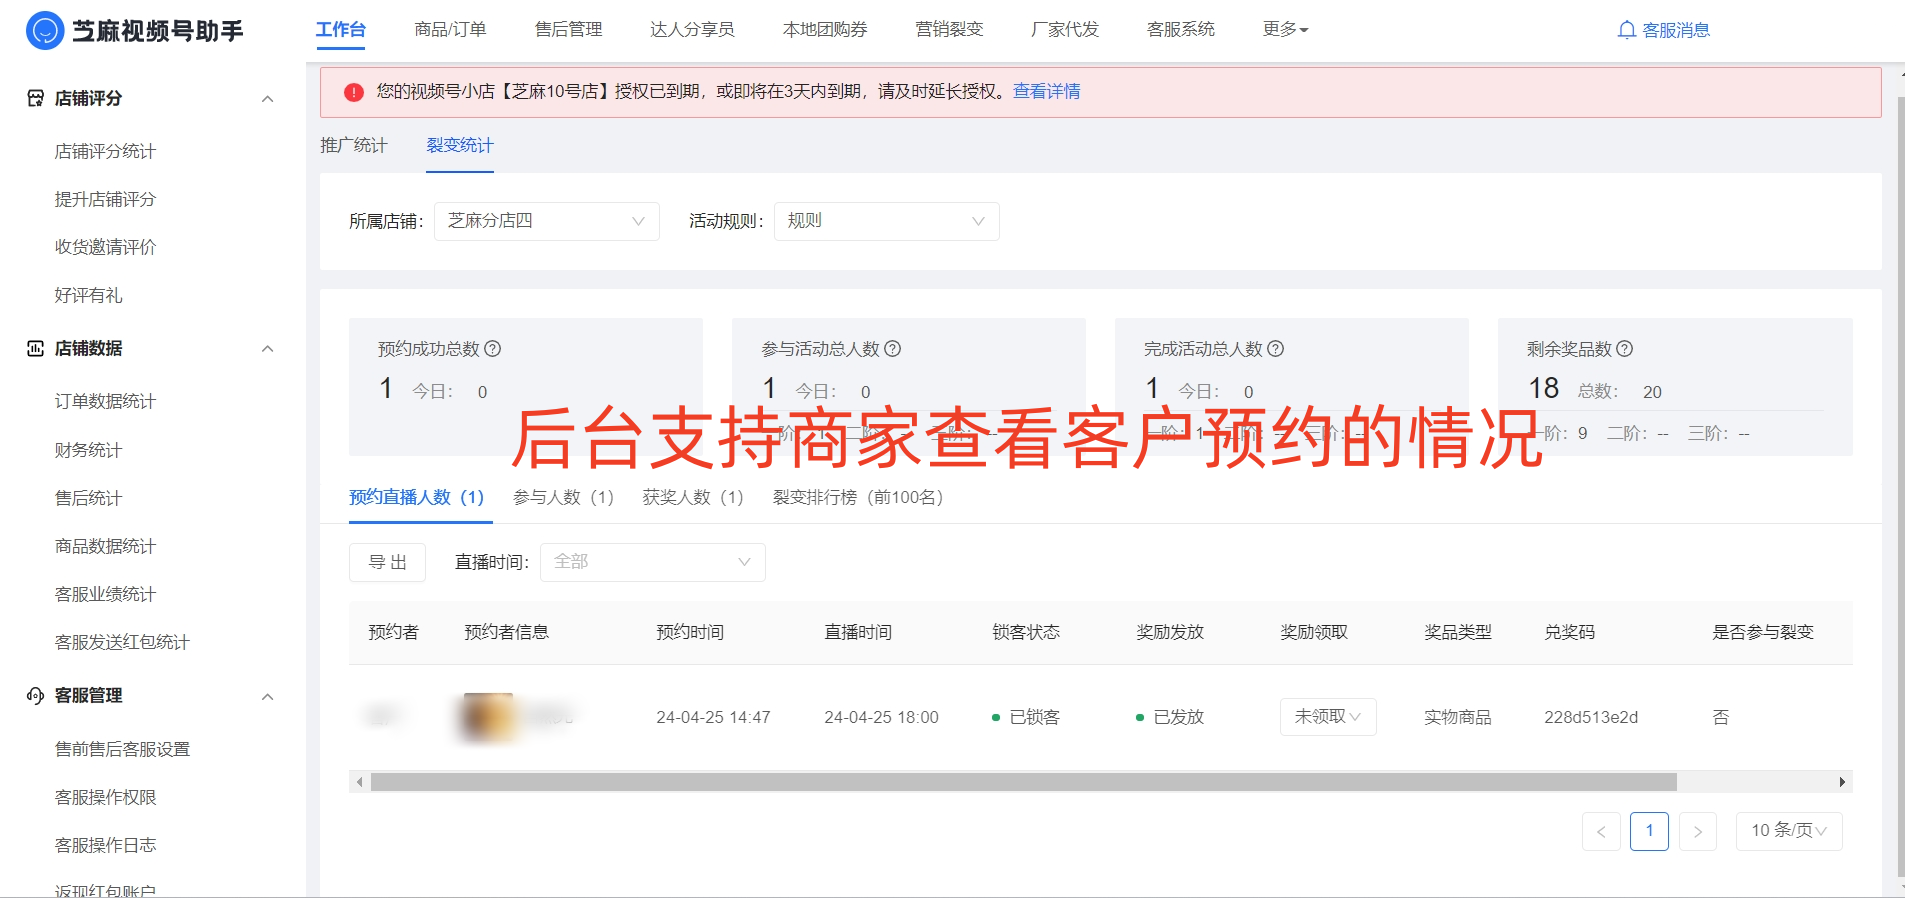
Task: Click the 预约时间 column header
Action: pyautogui.click(x=690, y=632)
